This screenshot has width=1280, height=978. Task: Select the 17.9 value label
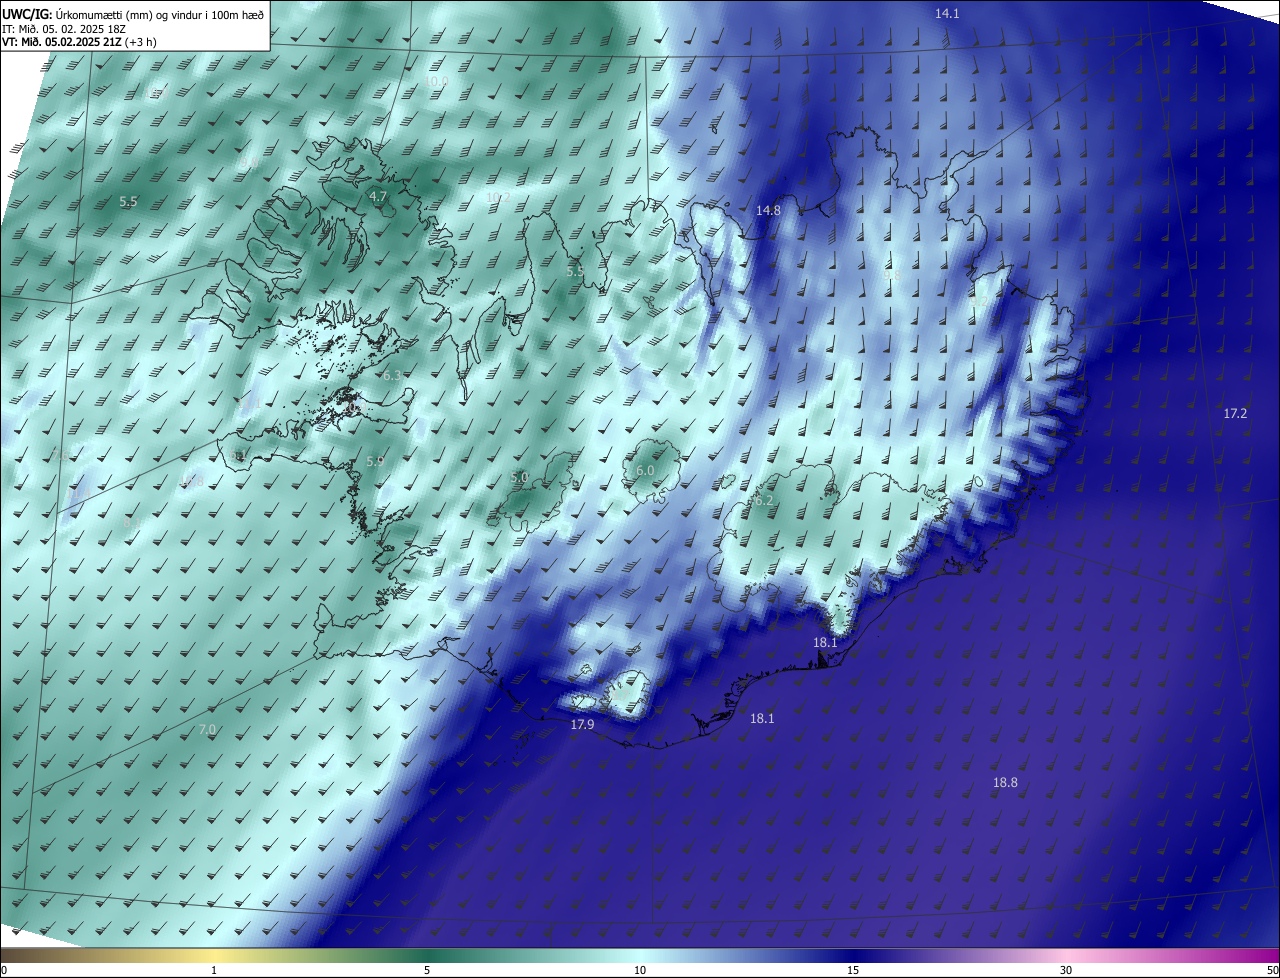(x=582, y=724)
